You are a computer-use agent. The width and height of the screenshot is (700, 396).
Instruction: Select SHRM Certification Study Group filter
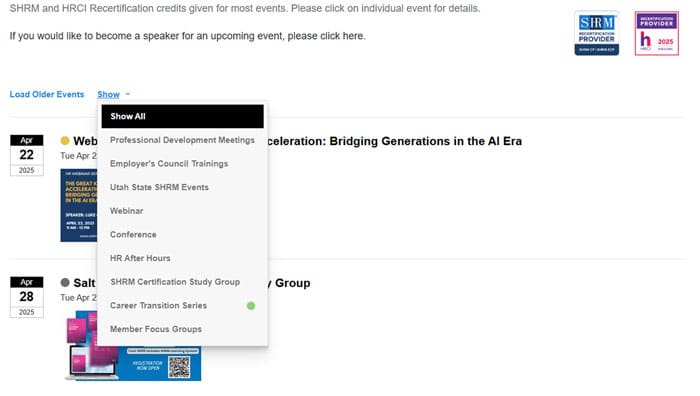[183, 282]
